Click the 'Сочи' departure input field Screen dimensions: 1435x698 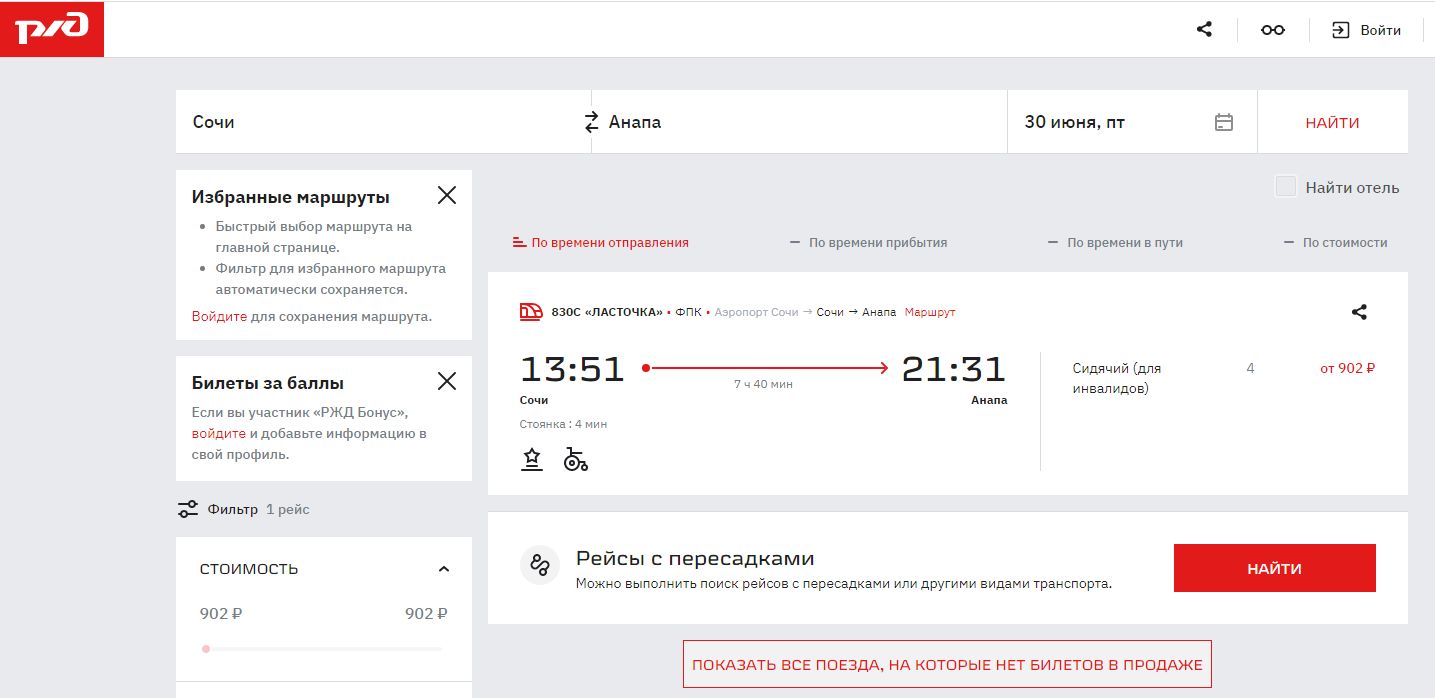pos(380,122)
